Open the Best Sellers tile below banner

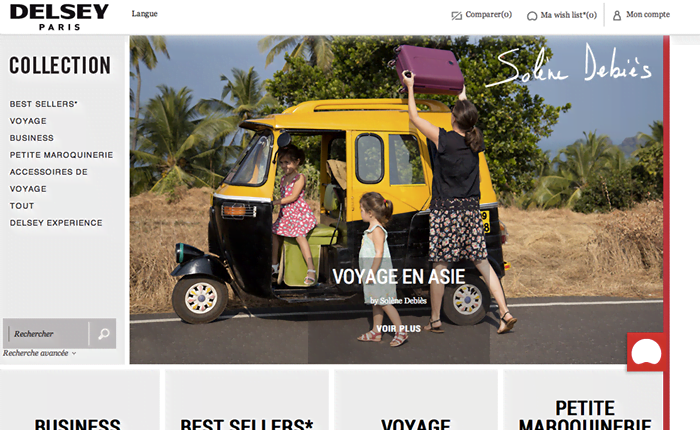[x=247, y=400]
